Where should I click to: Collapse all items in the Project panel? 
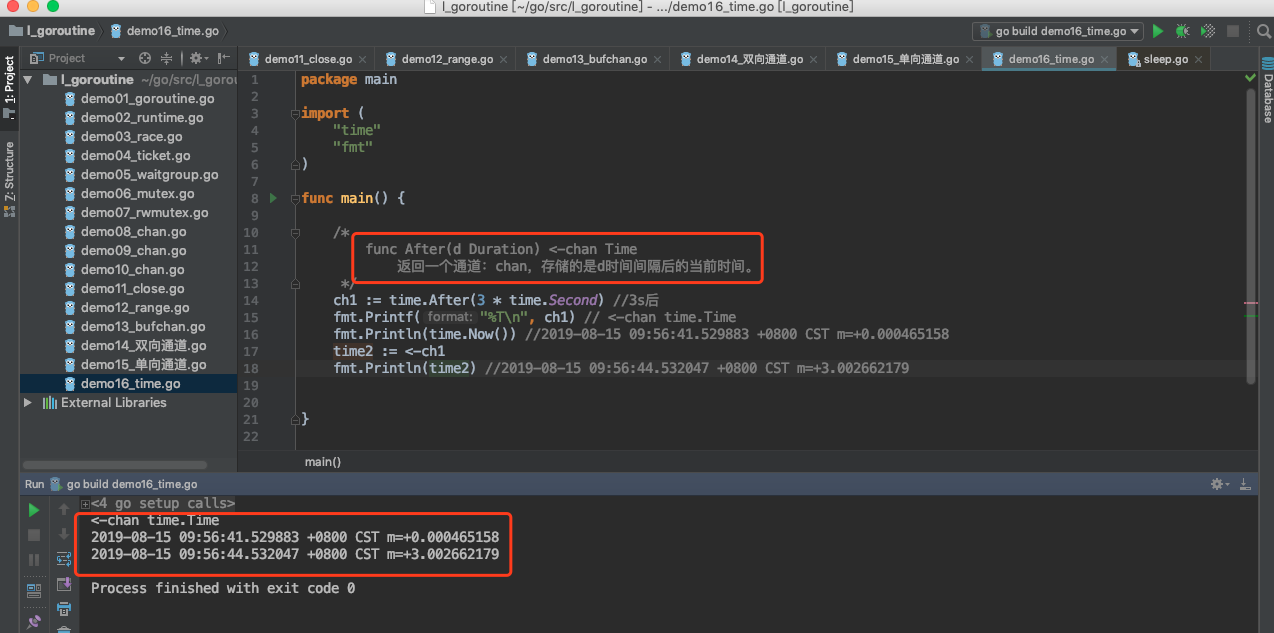(167, 58)
